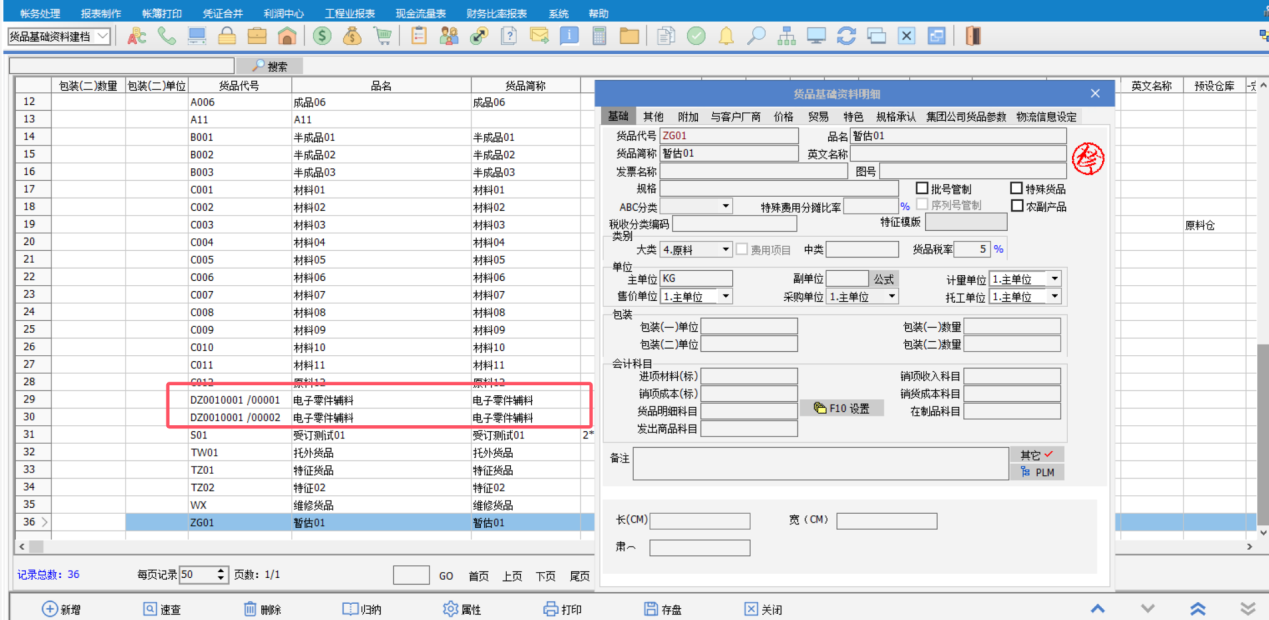Open the 计量单位 dropdown
The width and height of the screenshot is (1269, 620).
(x=1054, y=279)
